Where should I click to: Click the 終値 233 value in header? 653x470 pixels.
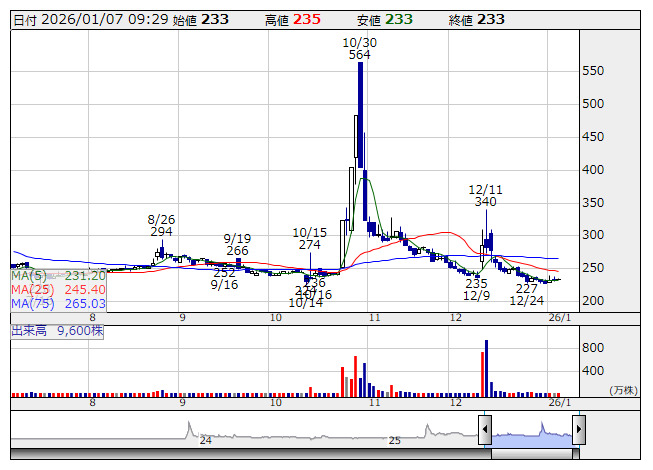[x=491, y=19]
